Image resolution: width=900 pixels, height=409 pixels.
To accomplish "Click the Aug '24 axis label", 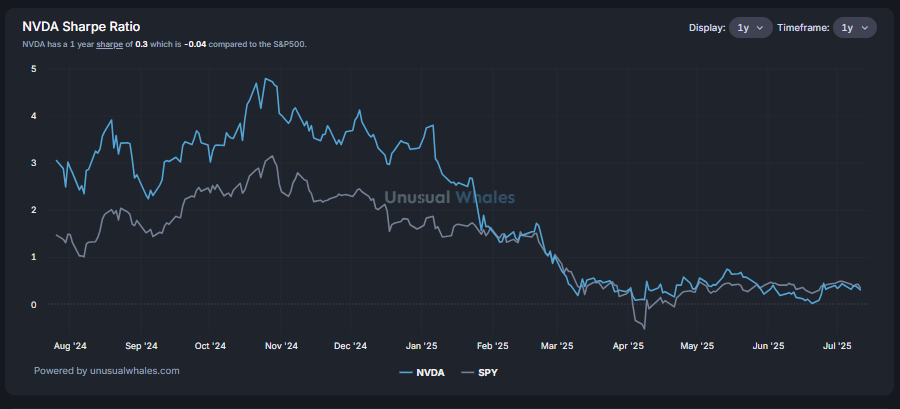I will (x=72, y=346).
